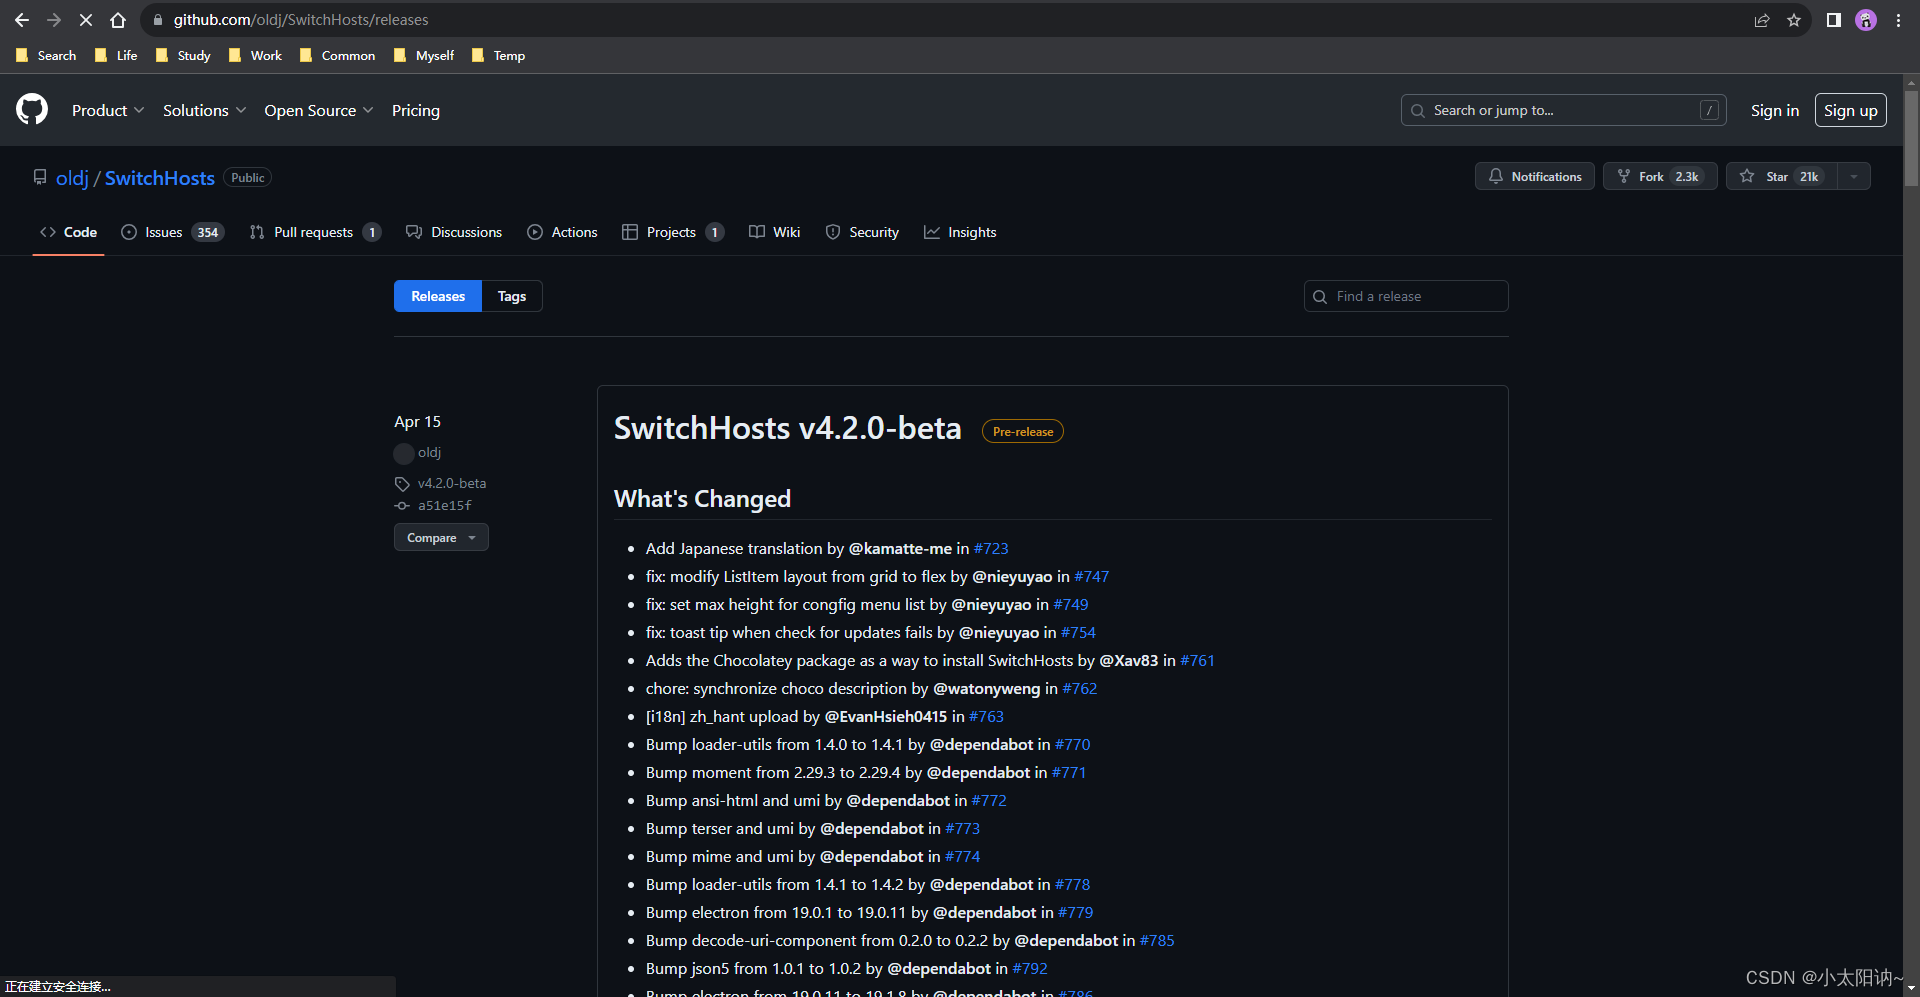Screen dimensions: 1920x997
Task: Click the GitHub Octocat logo
Action: (x=32, y=109)
